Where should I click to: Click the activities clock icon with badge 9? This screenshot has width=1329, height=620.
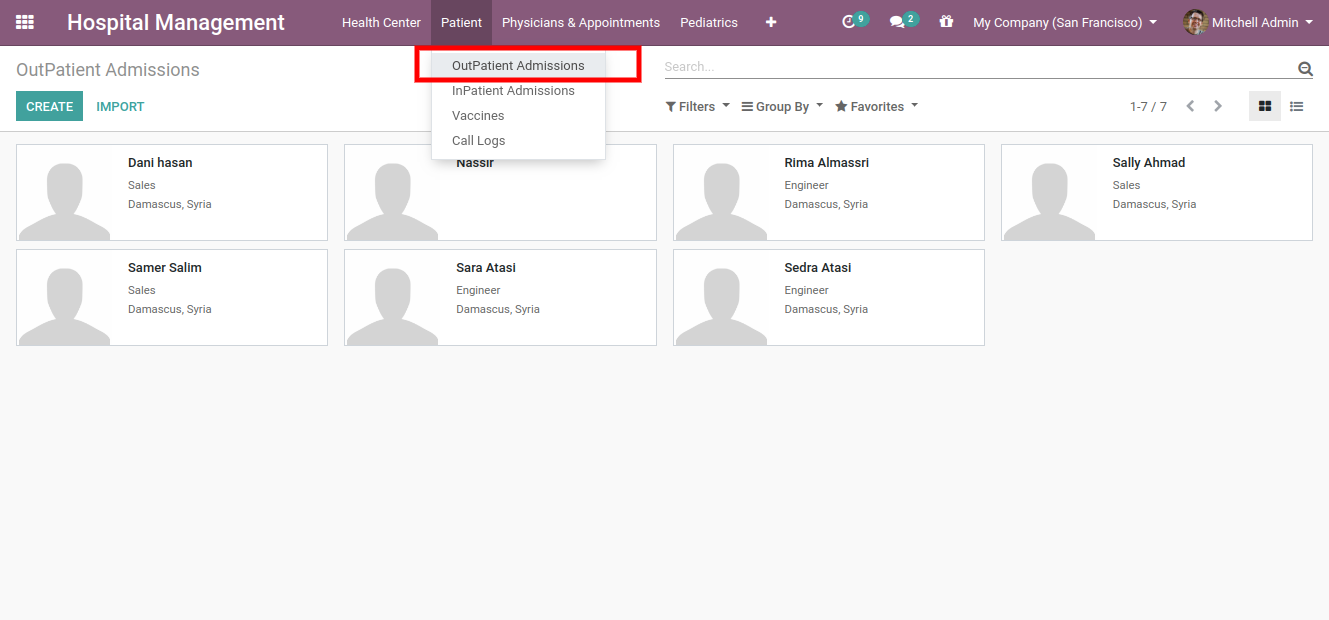click(x=850, y=22)
